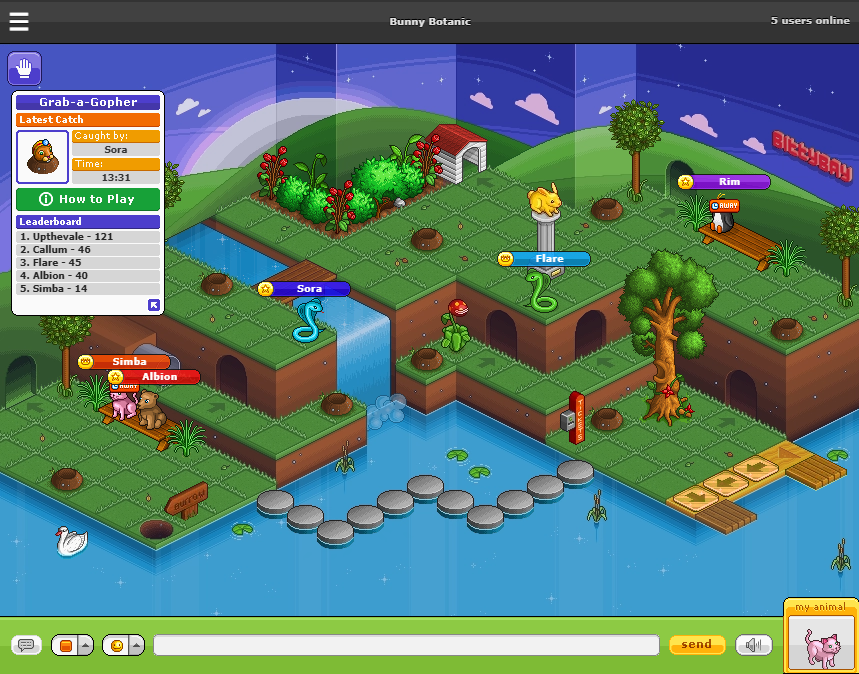The width and height of the screenshot is (859, 674).
Task: Select Simba - 14 leaderboard entry
Action: [x=88, y=289]
